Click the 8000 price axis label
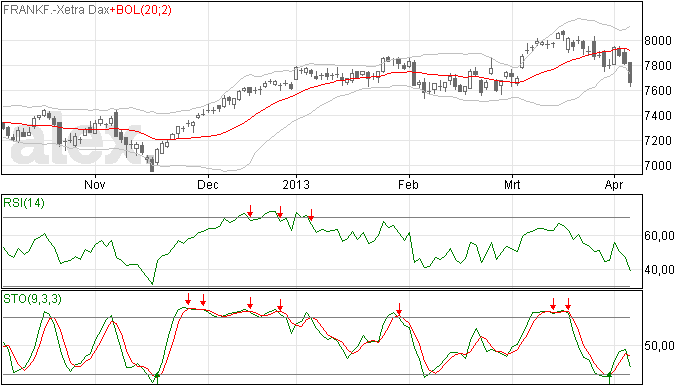This screenshot has width=690, height=387. point(658,41)
